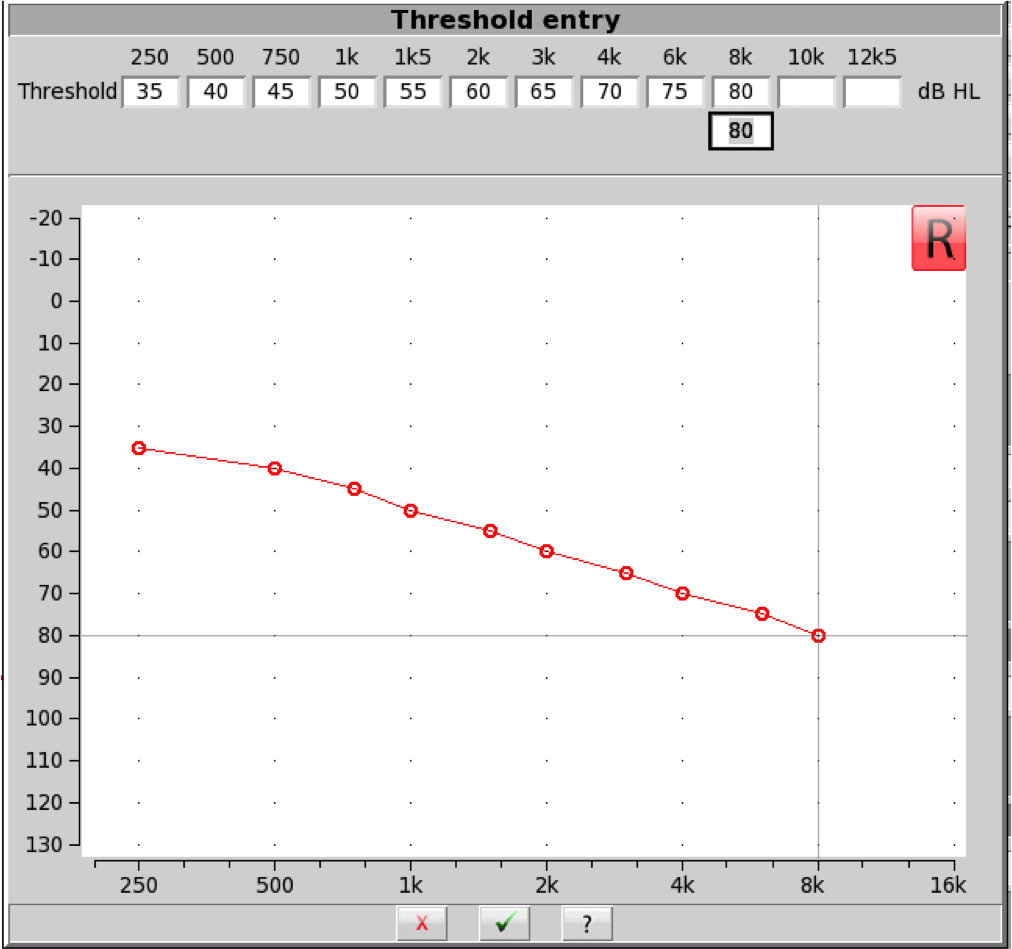Click the active edit box below 8k

pos(741,131)
